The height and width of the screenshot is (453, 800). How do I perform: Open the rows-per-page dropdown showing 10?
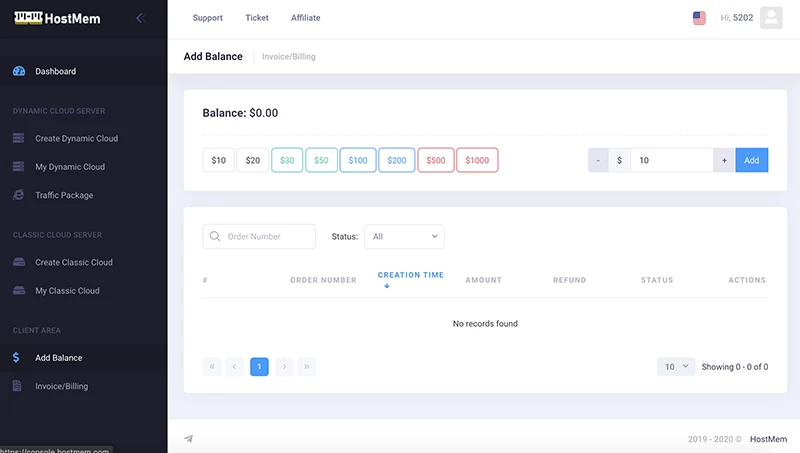coord(676,367)
